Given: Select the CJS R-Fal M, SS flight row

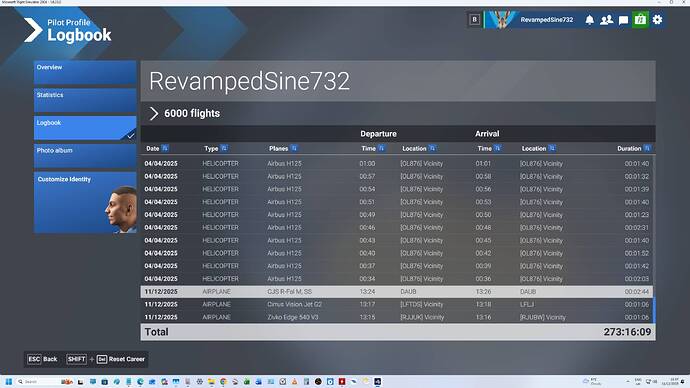Looking at the screenshot, I should (x=396, y=292).
